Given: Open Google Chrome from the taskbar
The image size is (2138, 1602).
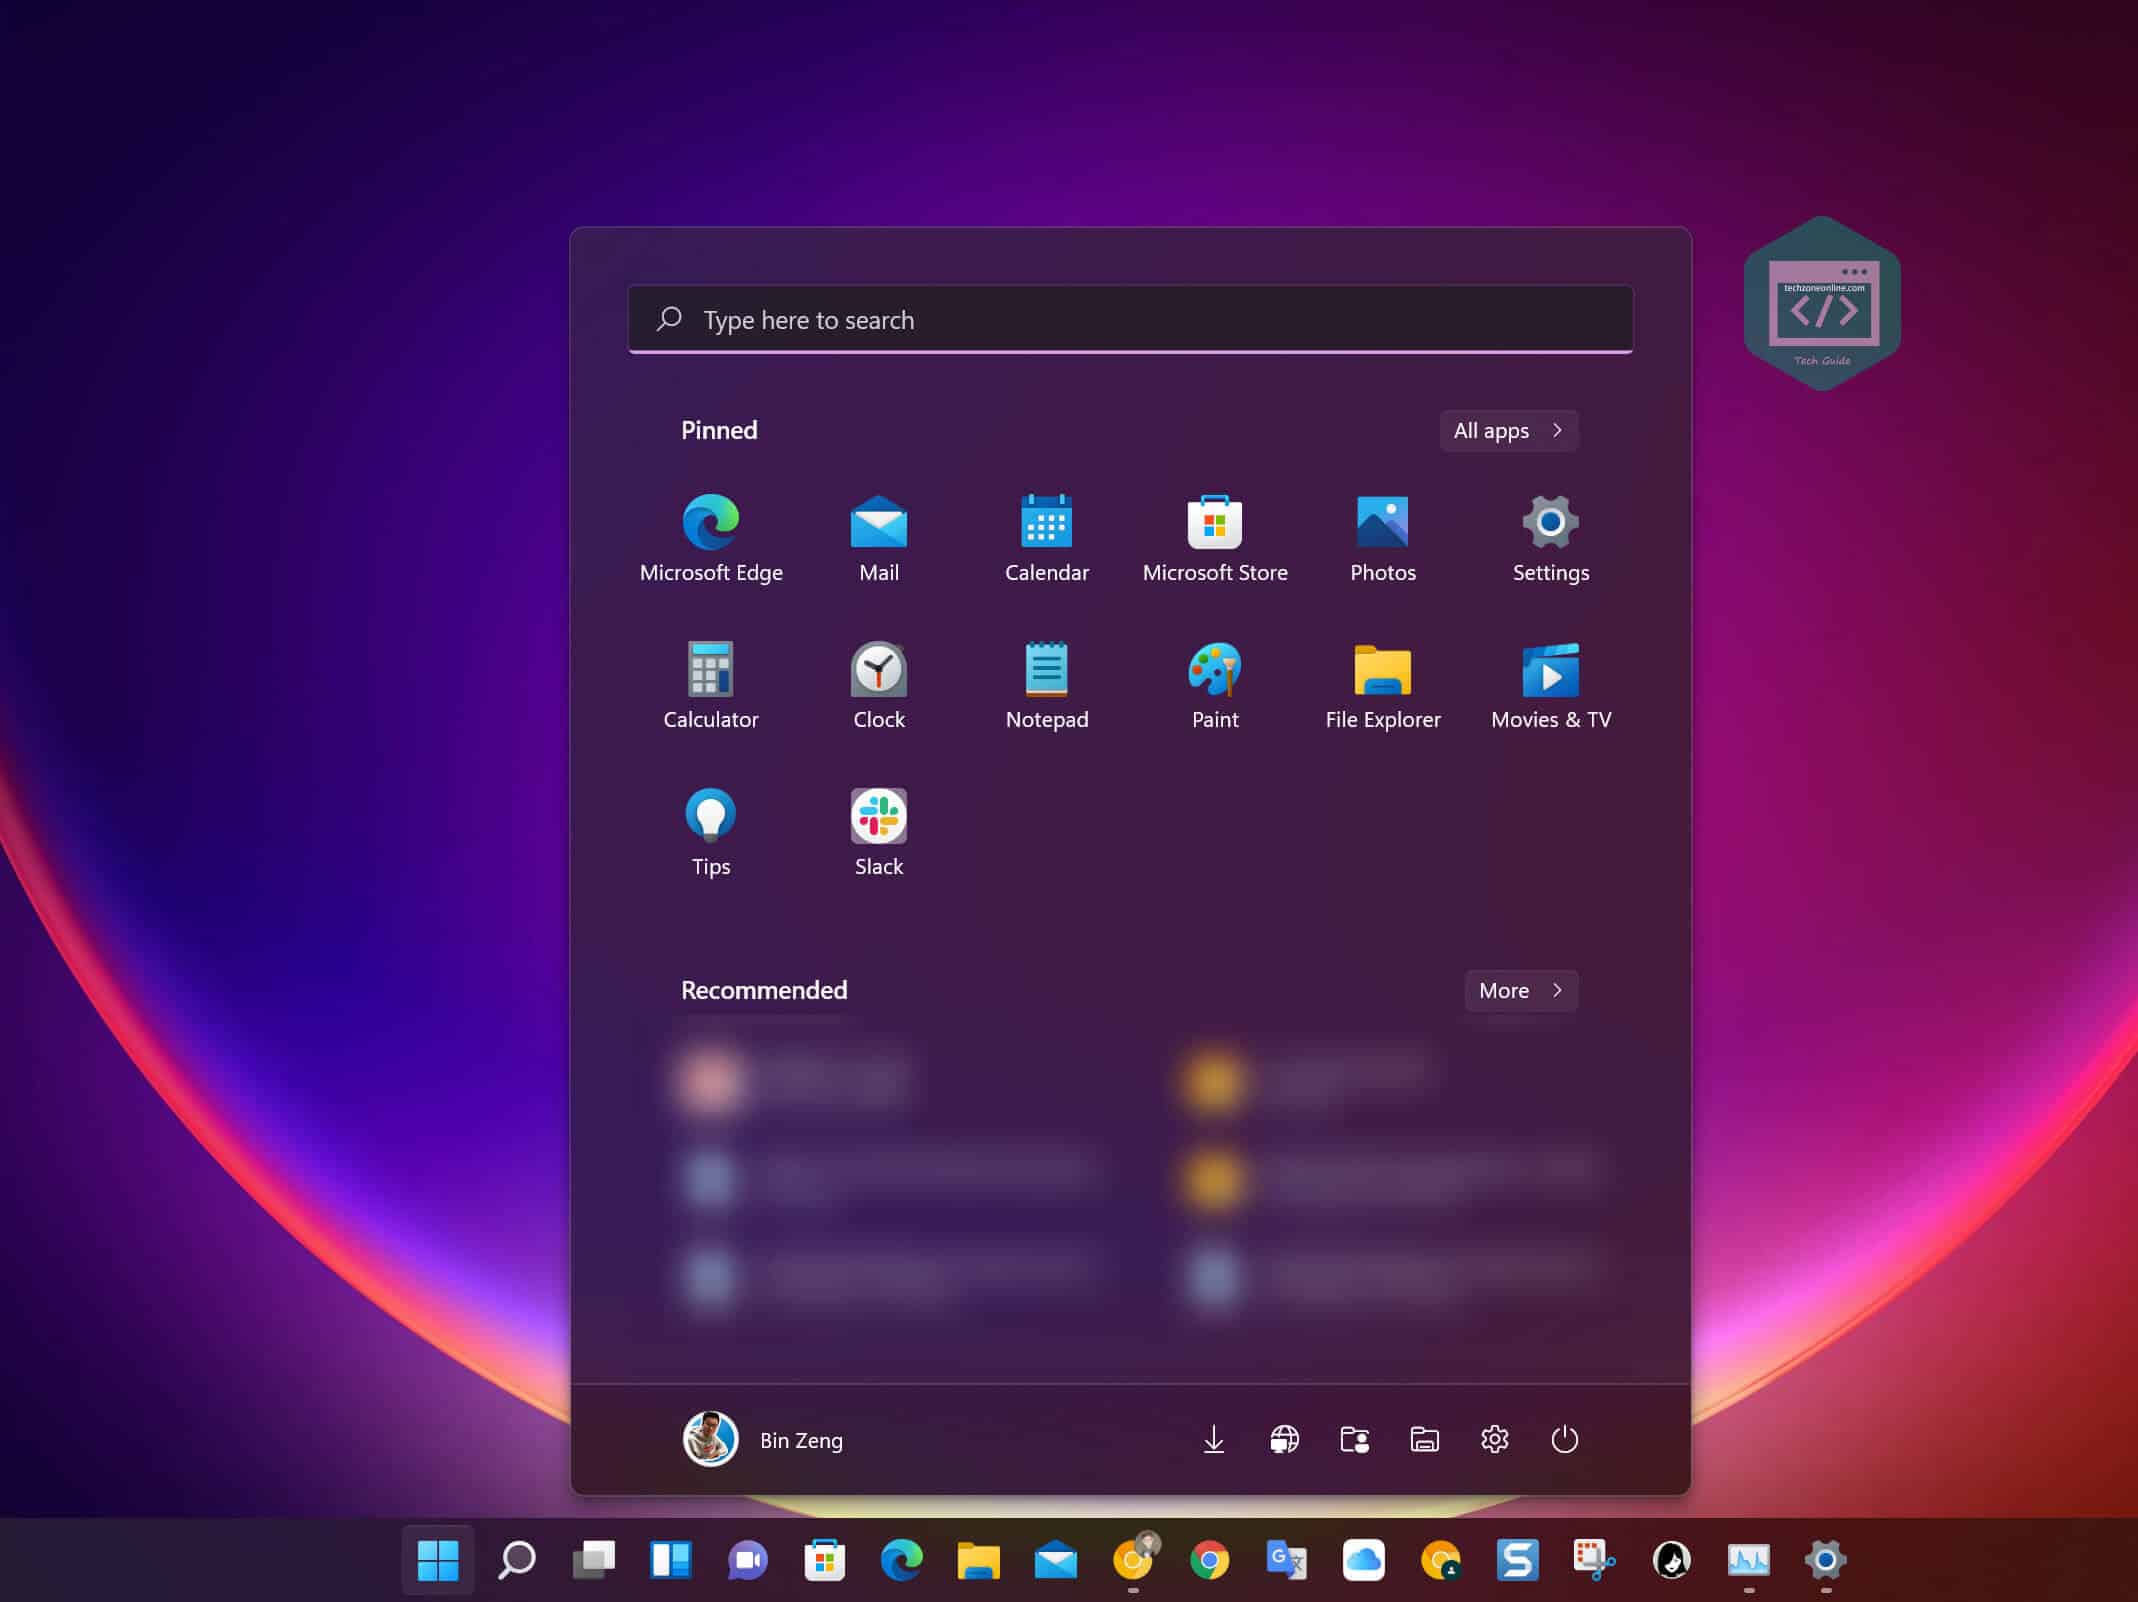Looking at the screenshot, I should (x=1209, y=1560).
